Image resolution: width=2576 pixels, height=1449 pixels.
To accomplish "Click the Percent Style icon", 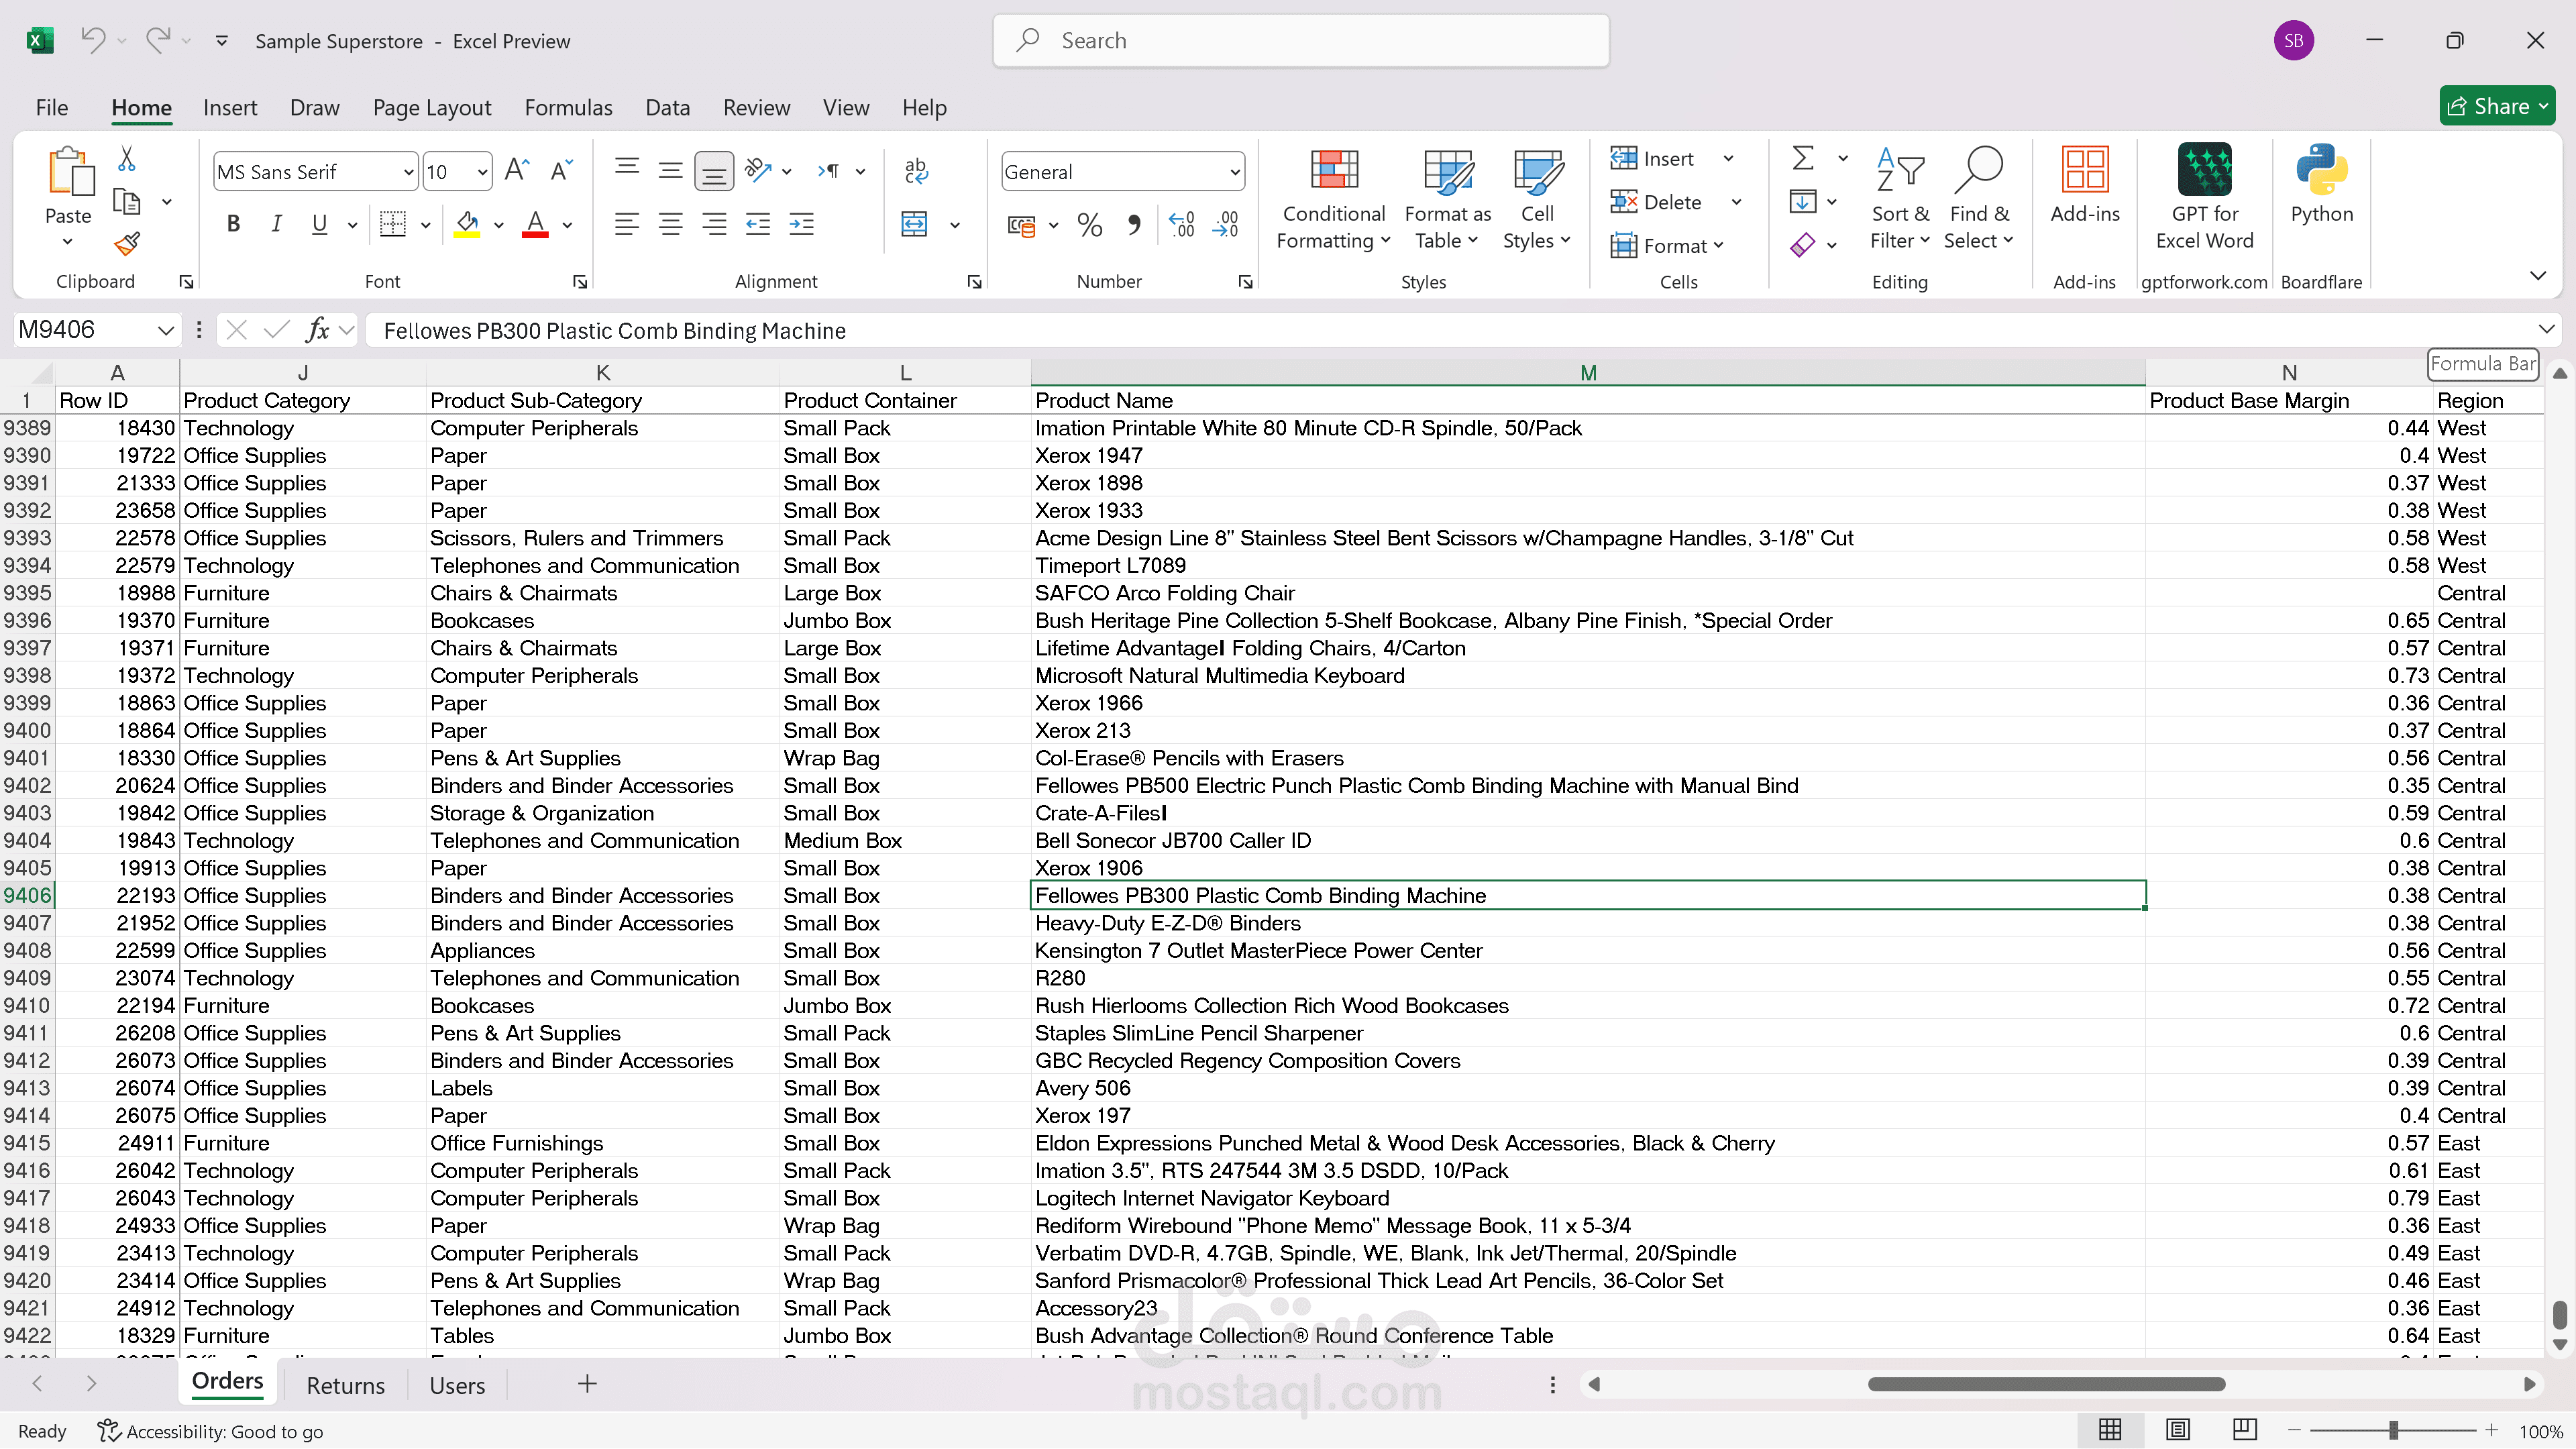I will (x=1089, y=225).
